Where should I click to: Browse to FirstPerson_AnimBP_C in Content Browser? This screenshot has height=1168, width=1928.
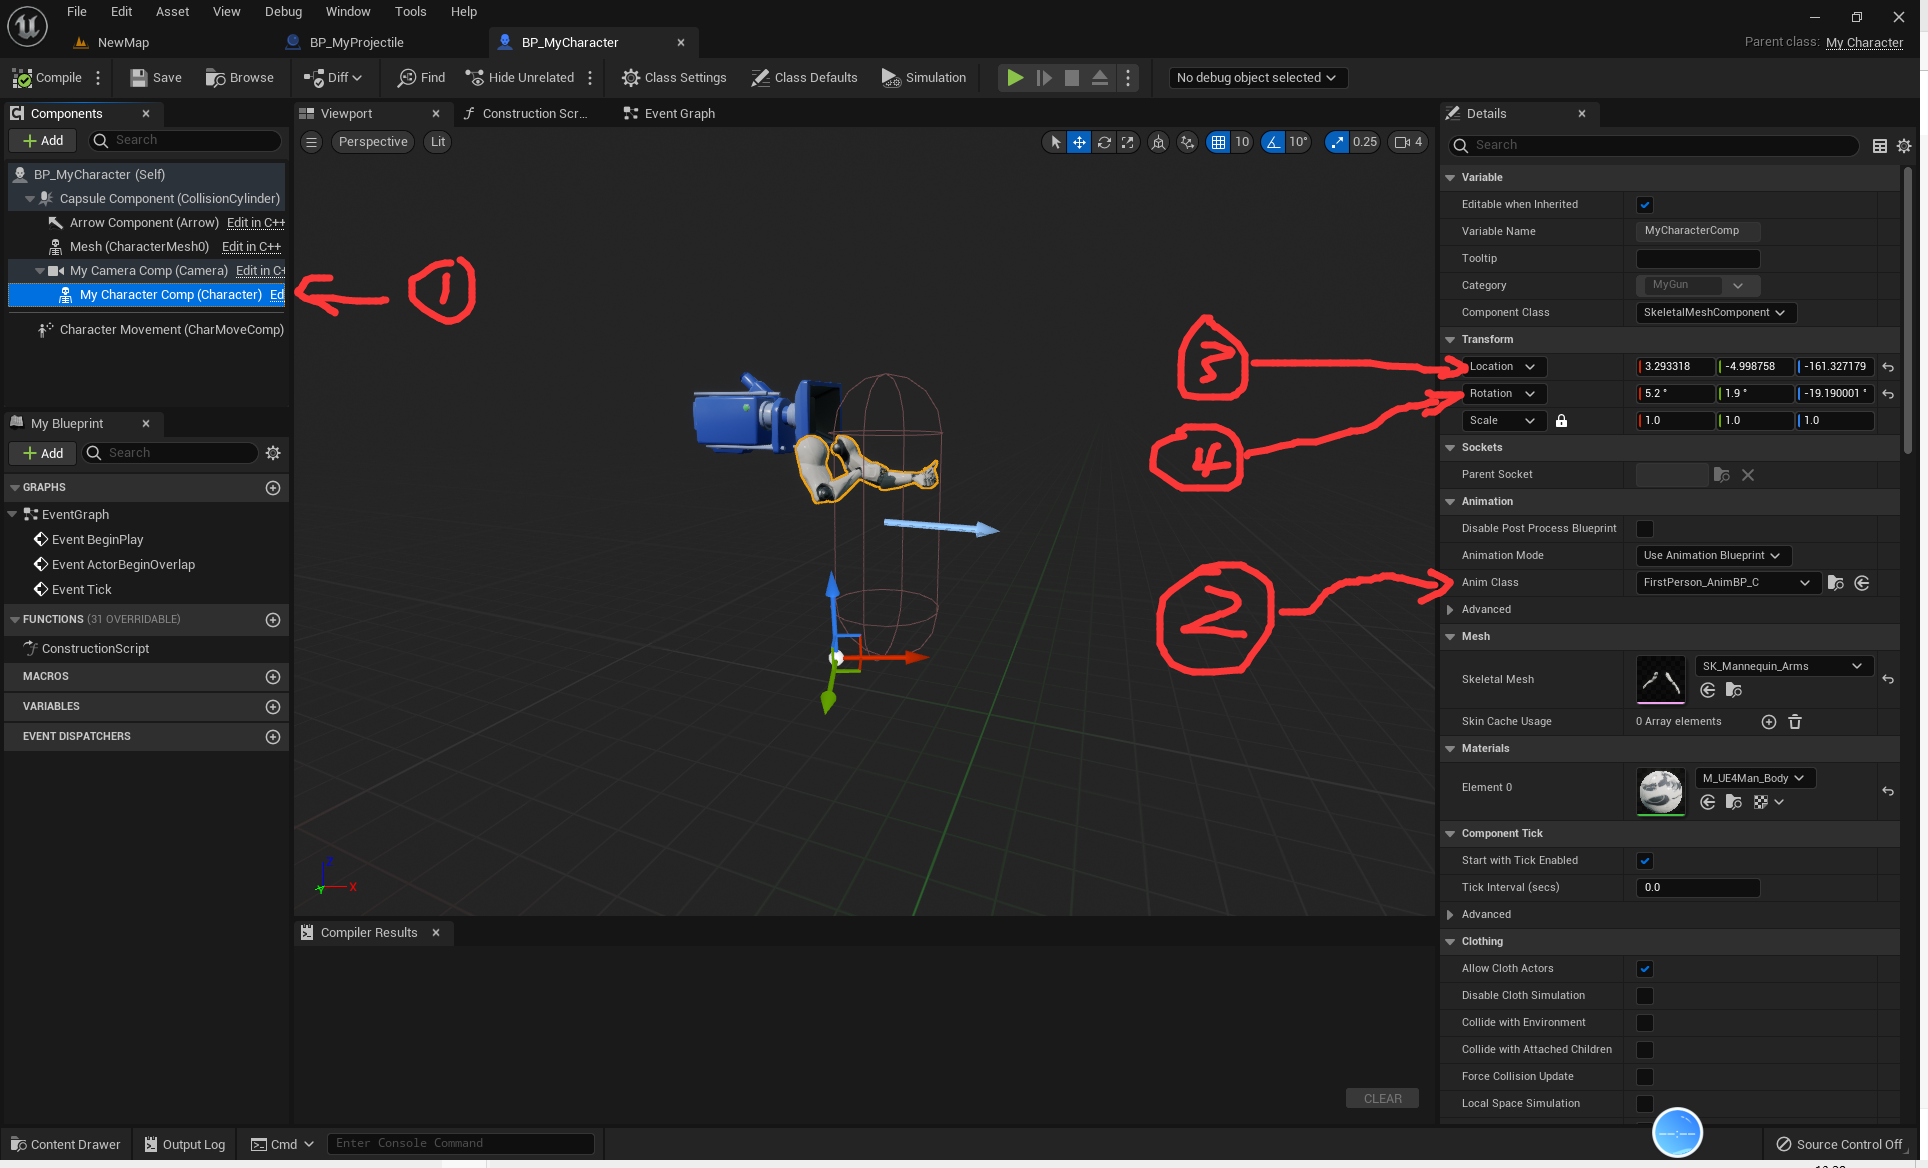1836,583
